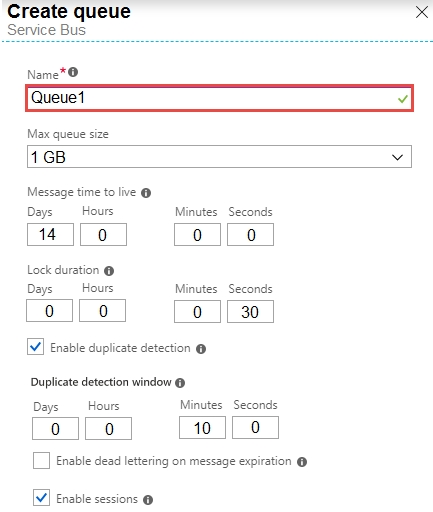
Task: Click the Lock duration info icon
Action: pyautogui.click(x=109, y=271)
